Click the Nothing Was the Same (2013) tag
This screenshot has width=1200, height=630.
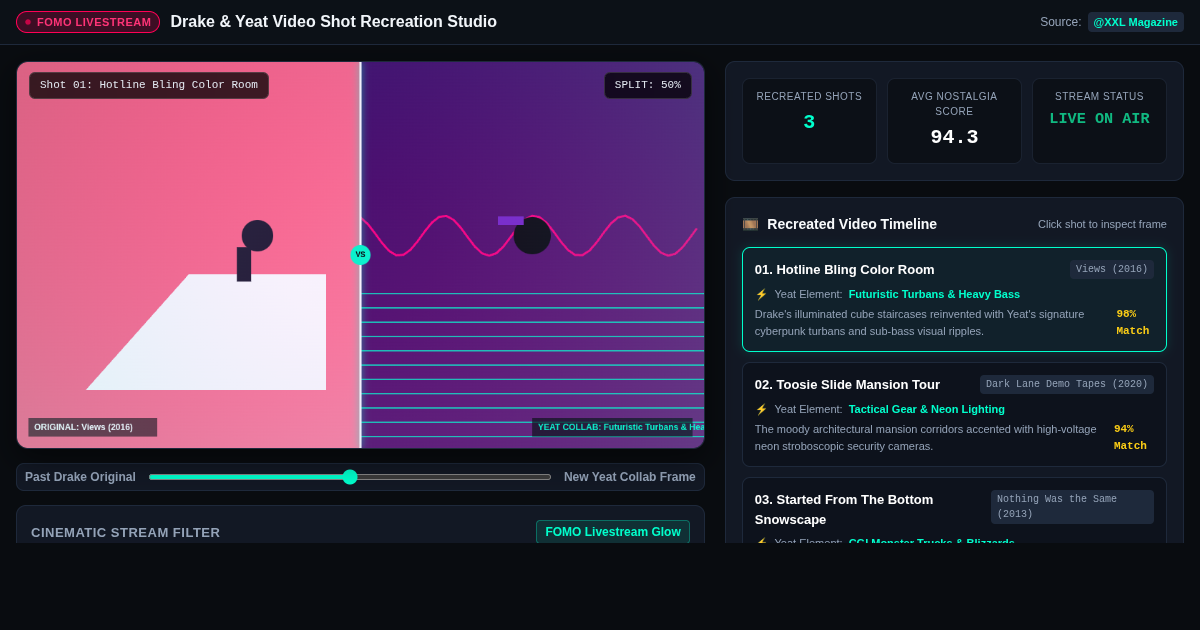click(1072, 507)
